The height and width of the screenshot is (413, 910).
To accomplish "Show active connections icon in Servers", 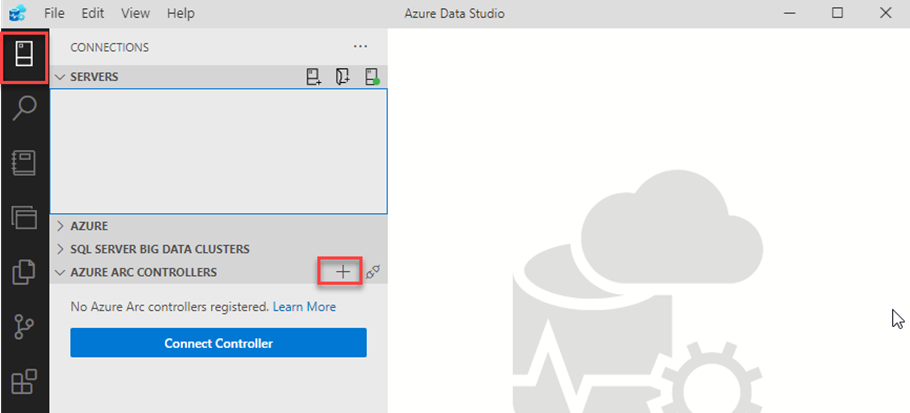I will 372,77.
